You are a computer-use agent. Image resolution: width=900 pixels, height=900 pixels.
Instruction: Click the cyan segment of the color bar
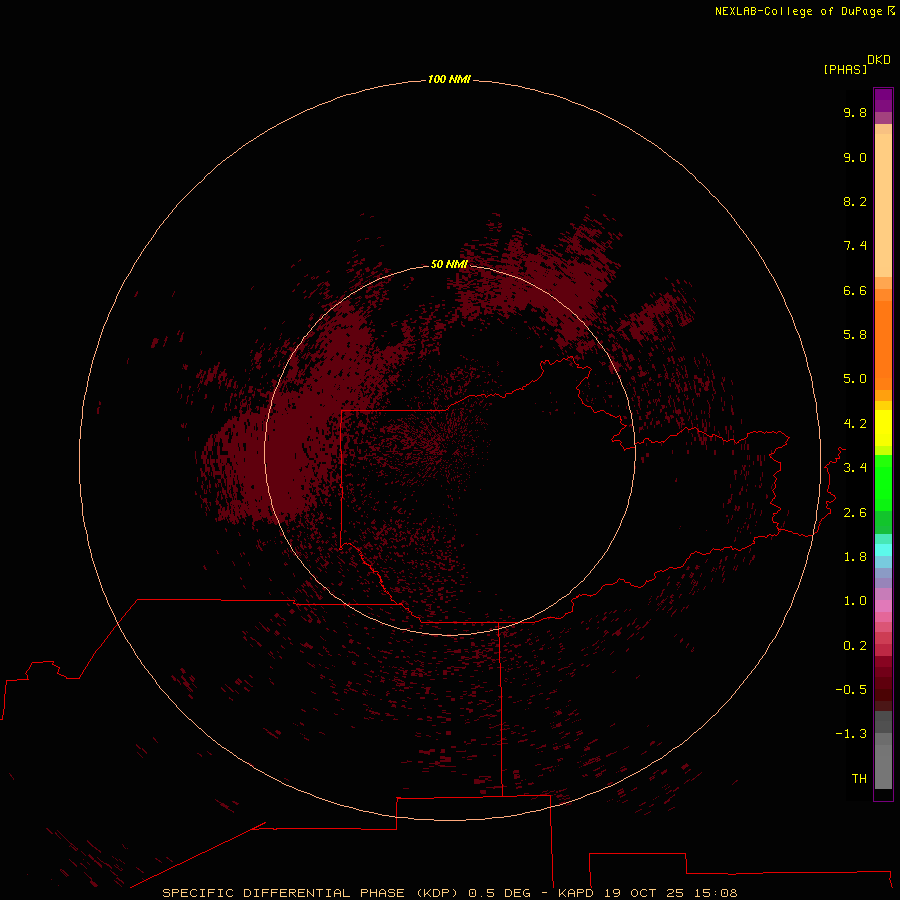click(x=883, y=550)
